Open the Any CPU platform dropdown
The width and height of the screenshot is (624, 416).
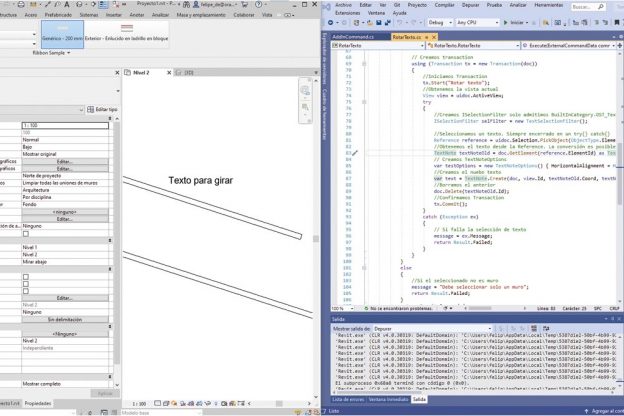tap(477, 23)
